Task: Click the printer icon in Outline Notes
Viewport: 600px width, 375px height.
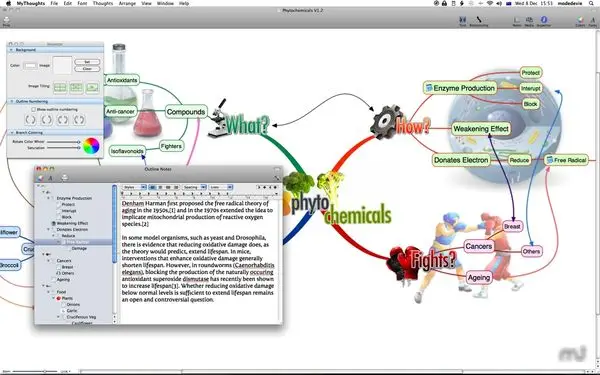Action: pyautogui.click(x=65, y=178)
